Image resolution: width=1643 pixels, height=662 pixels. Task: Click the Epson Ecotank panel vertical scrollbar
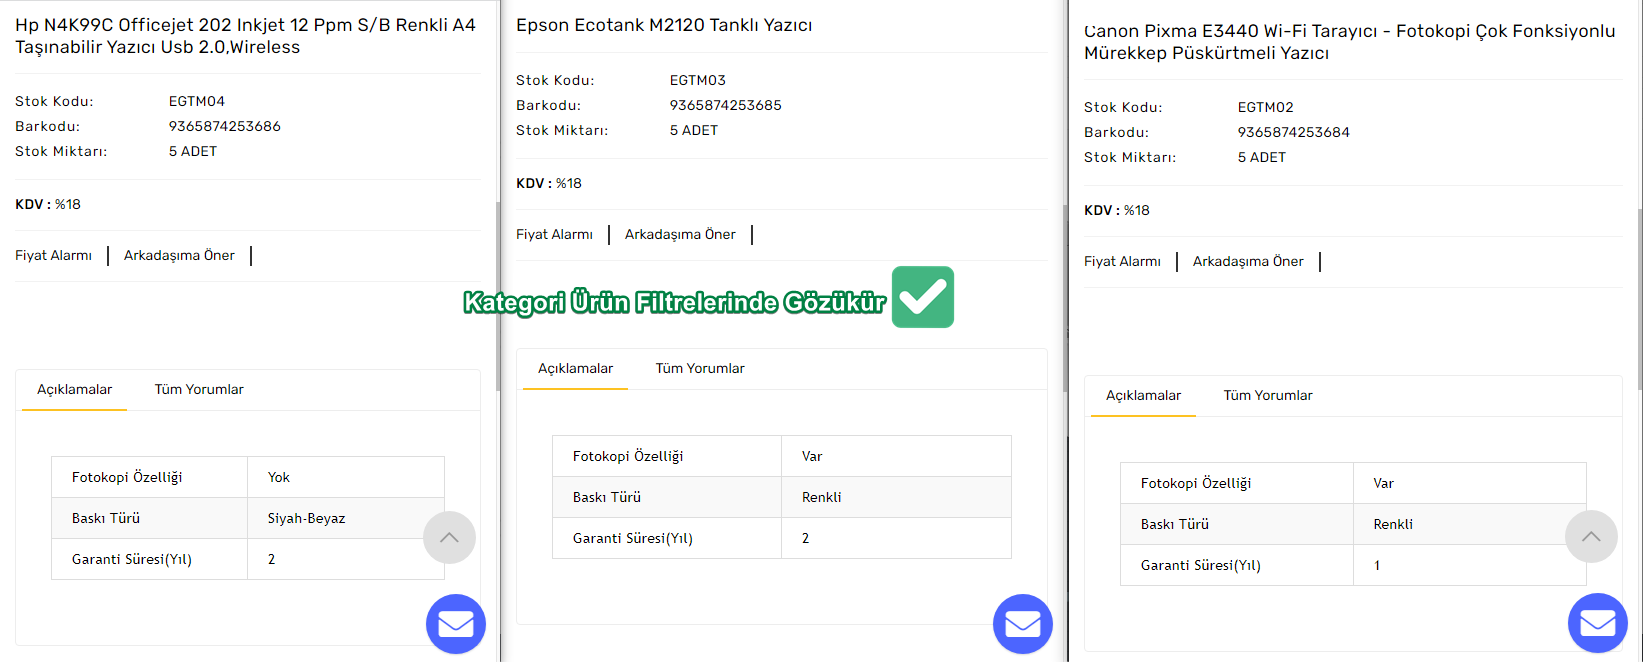(1065, 298)
